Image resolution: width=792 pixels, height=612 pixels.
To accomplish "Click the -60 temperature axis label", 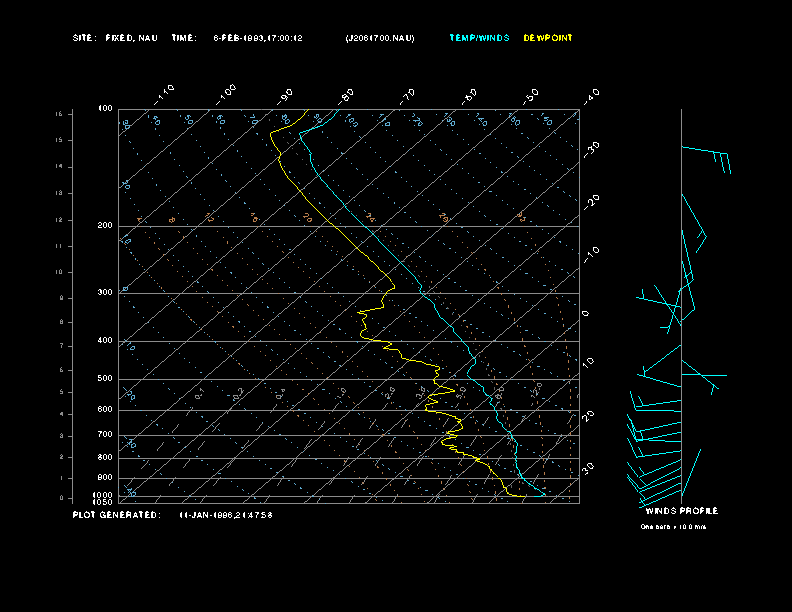I will (469, 96).
